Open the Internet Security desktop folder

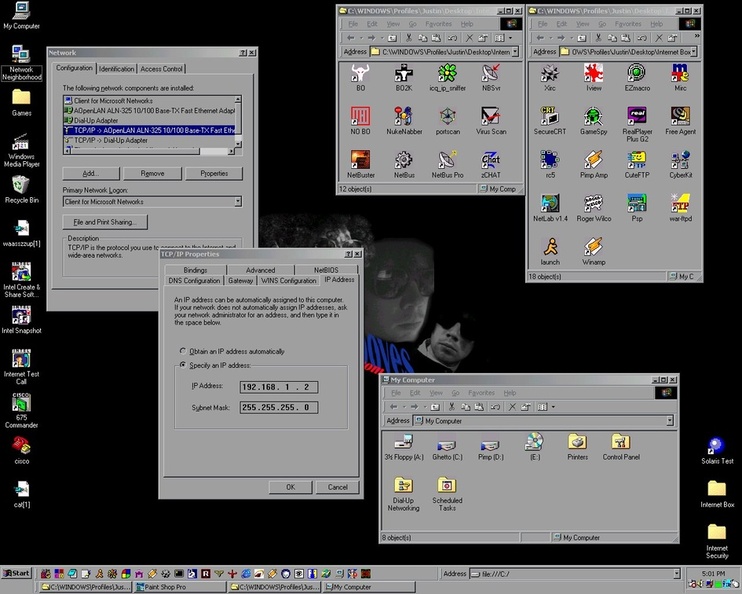click(716, 541)
